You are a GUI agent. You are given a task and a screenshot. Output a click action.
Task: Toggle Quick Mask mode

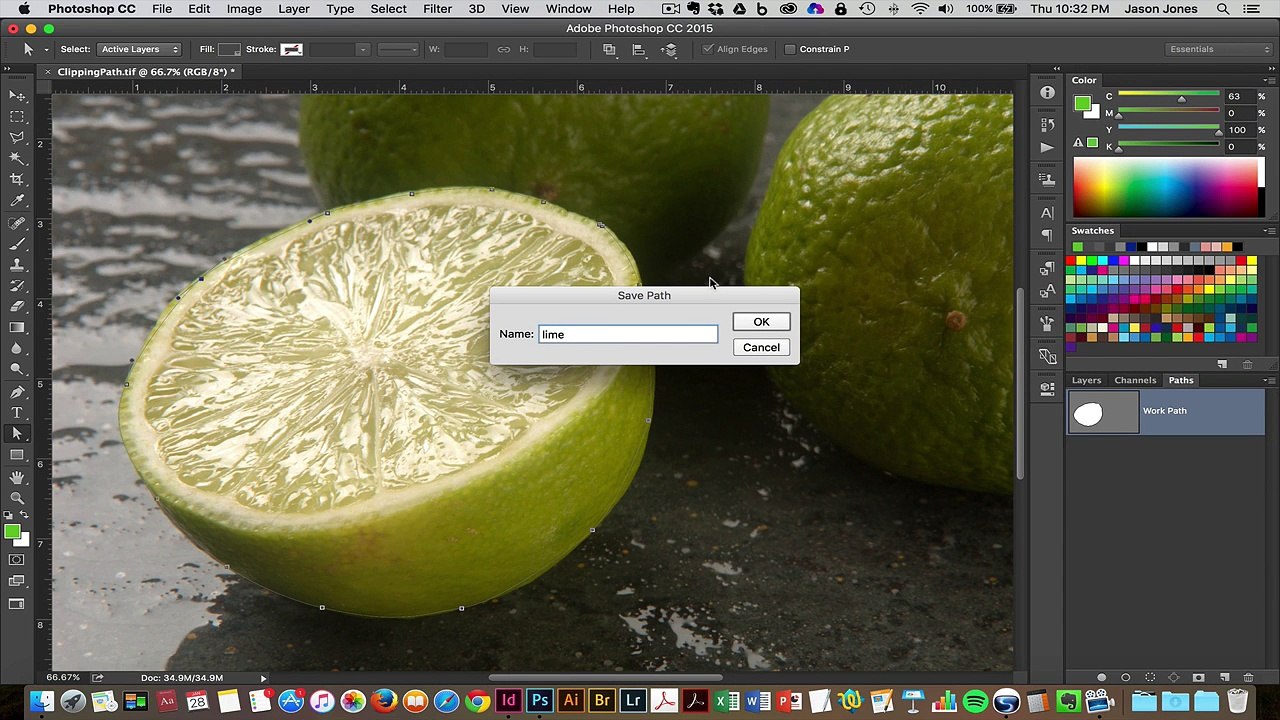tap(17, 560)
